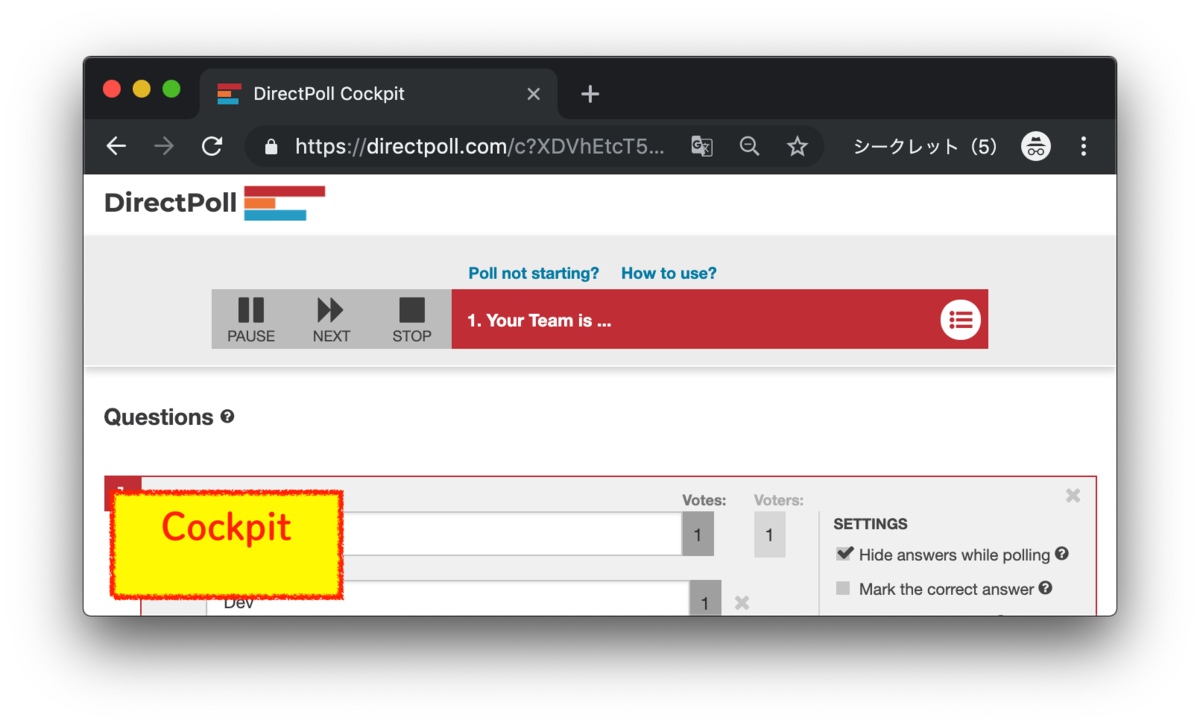
Task: Click the lock icon in address bar
Action: tap(271, 147)
